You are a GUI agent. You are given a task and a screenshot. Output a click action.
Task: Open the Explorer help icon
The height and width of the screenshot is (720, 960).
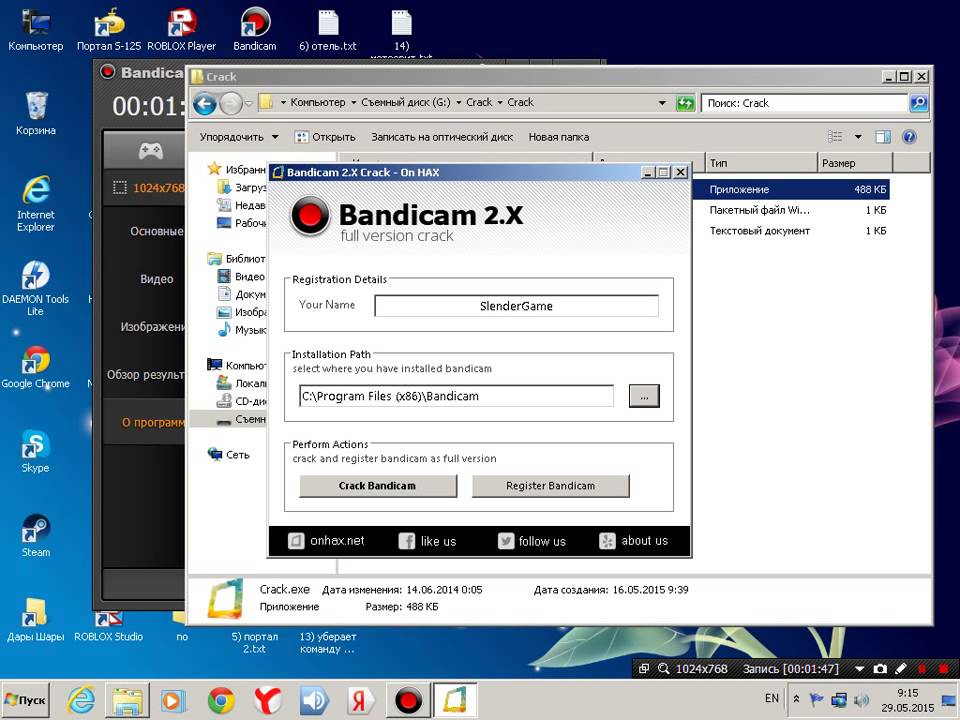point(909,137)
